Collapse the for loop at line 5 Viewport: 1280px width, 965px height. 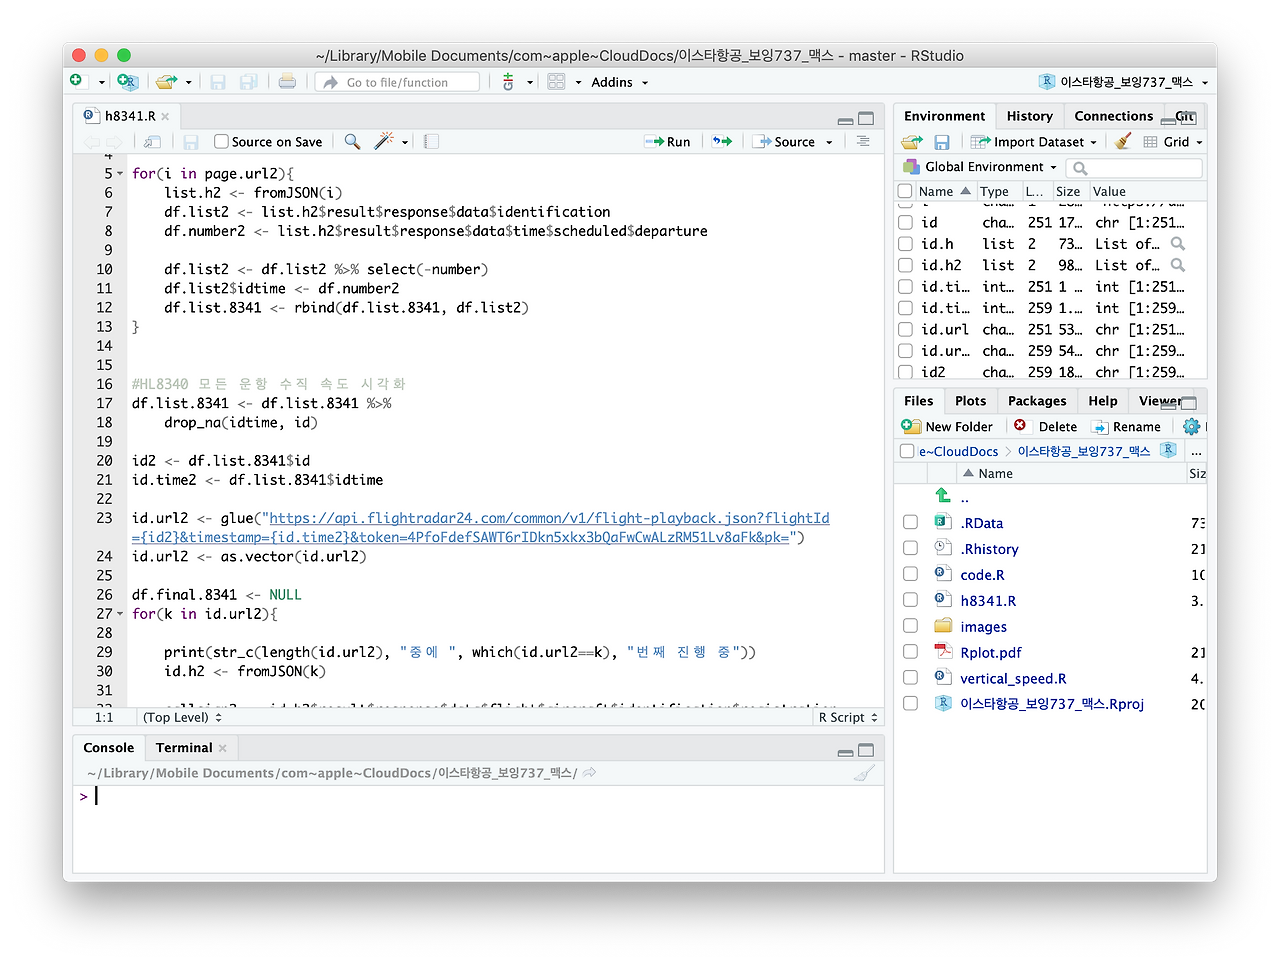click(x=121, y=174)
